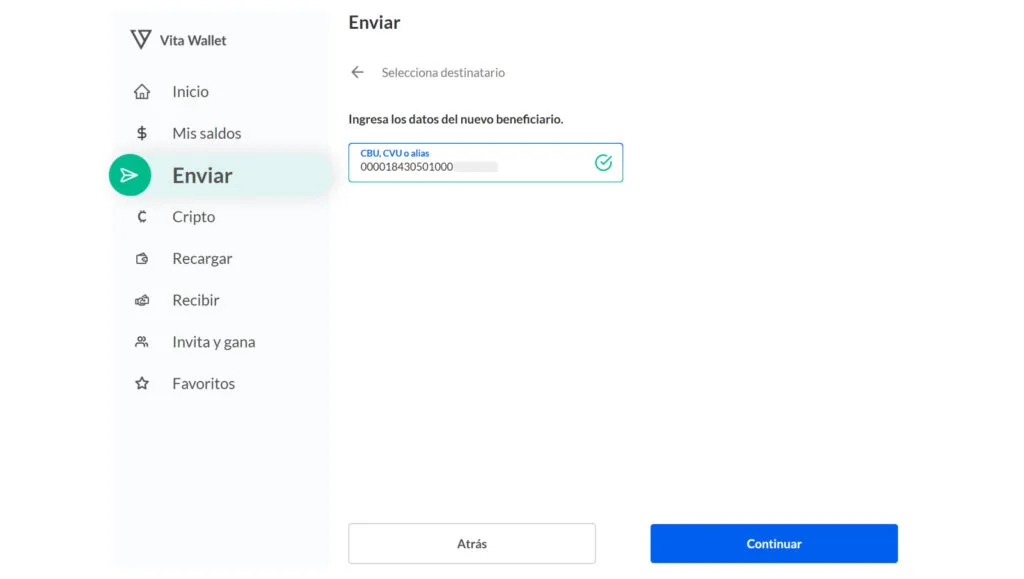The height and width of the screenshot is (579, 1024).
Task: Open the Inicio menu item
Action: pos(190,91)
